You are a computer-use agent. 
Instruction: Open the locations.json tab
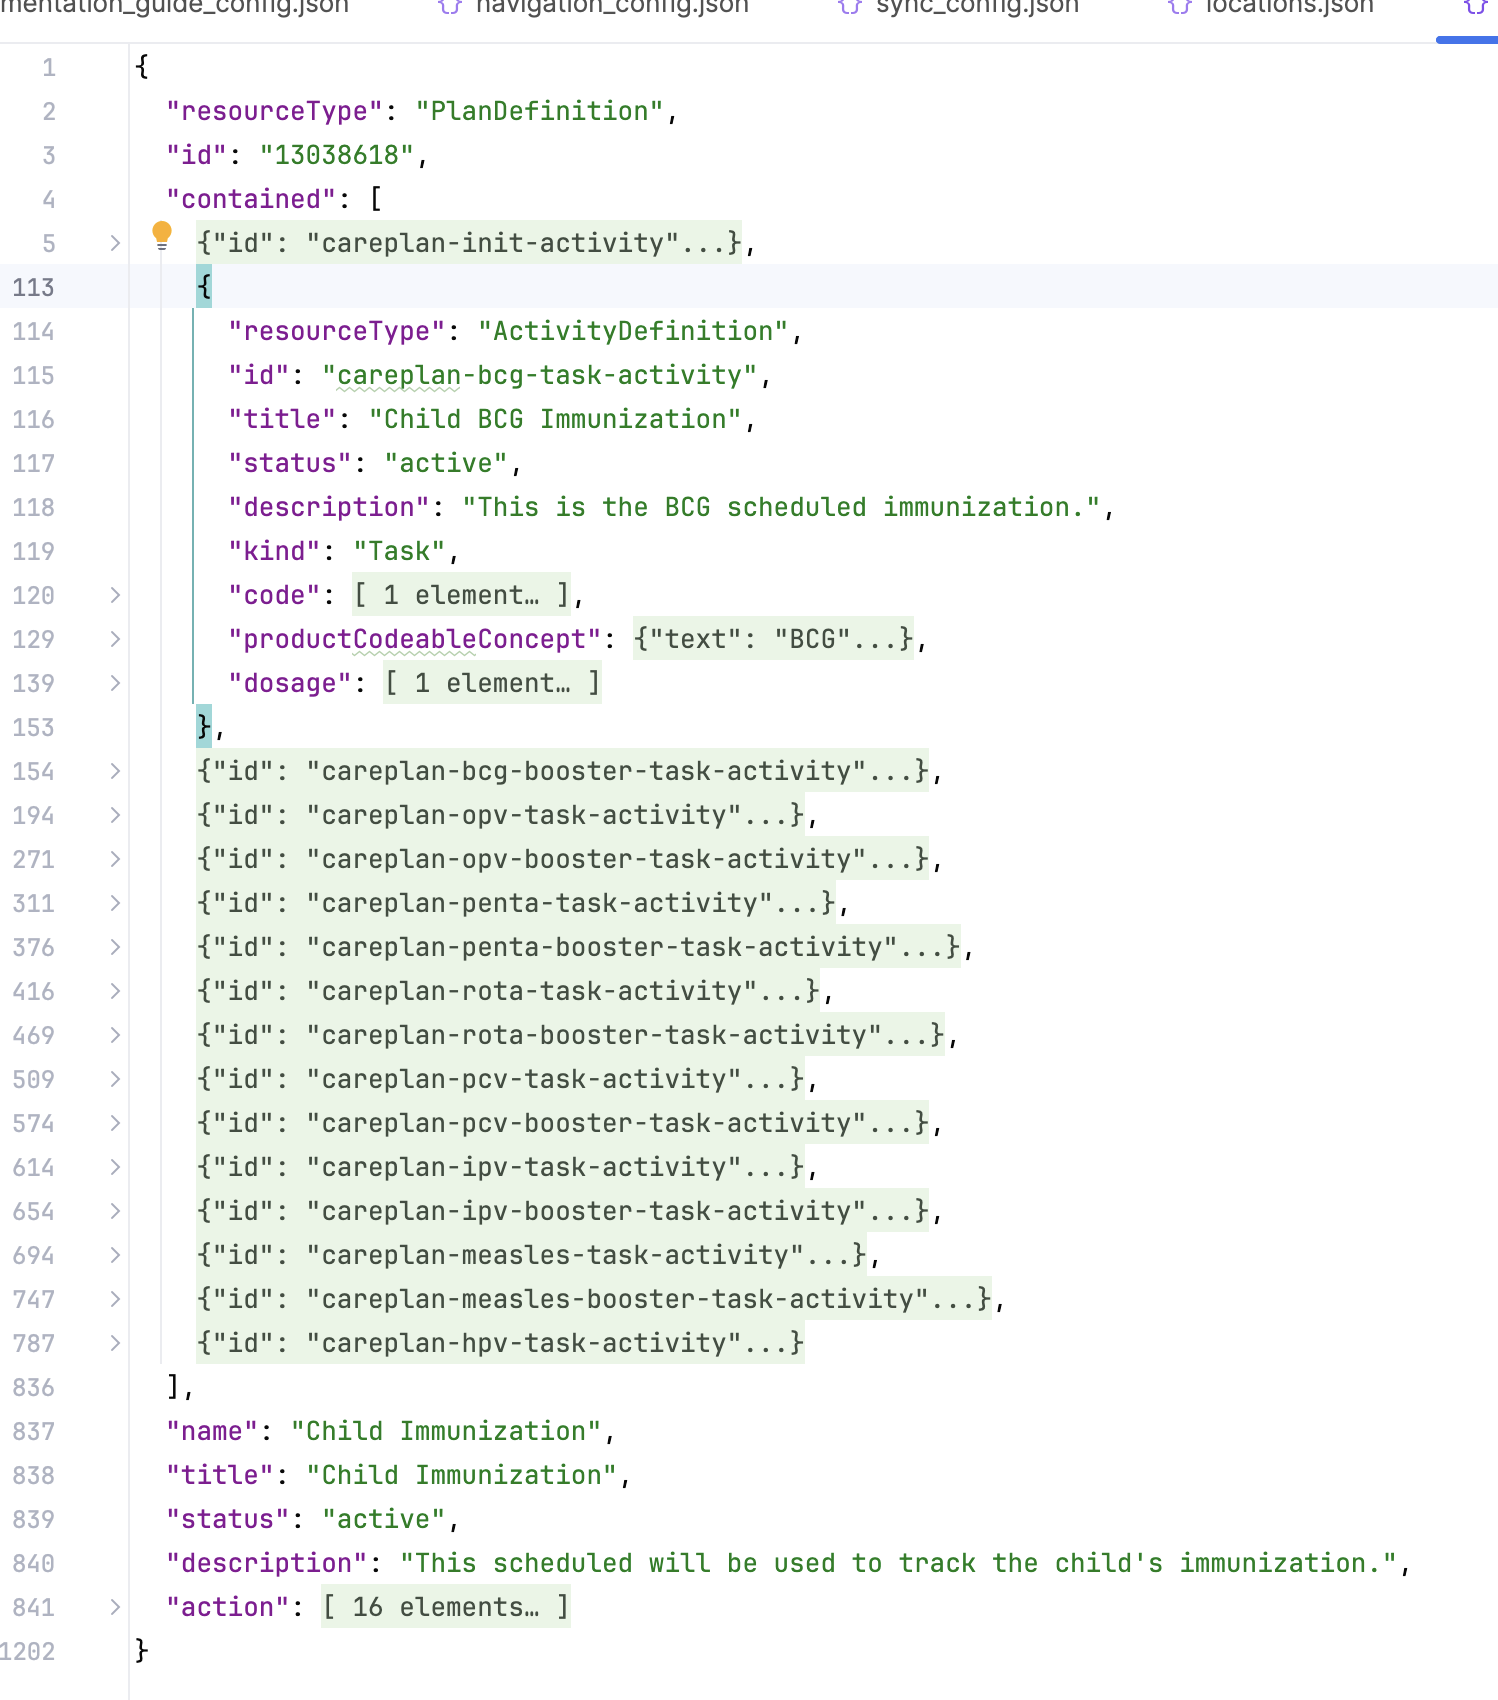pos(1271,8)
